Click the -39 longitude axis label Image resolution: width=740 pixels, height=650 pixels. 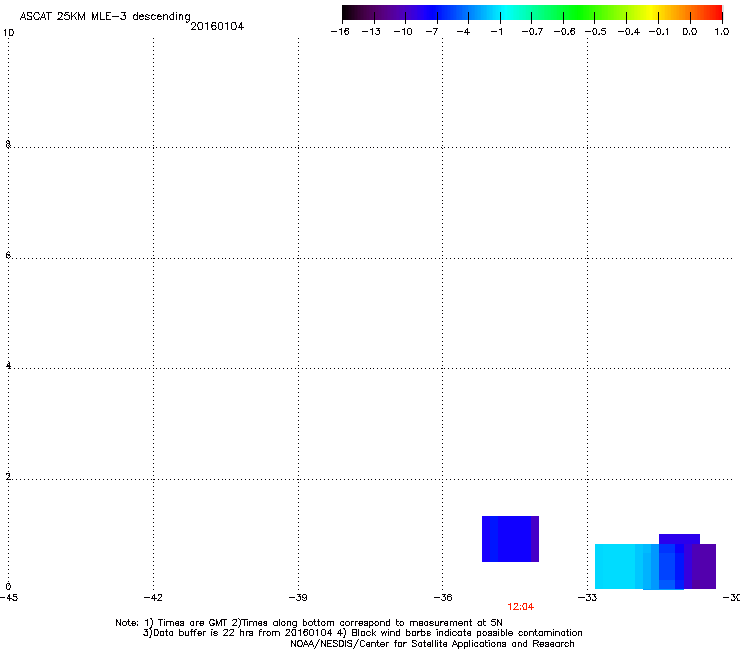pos(298,598)
